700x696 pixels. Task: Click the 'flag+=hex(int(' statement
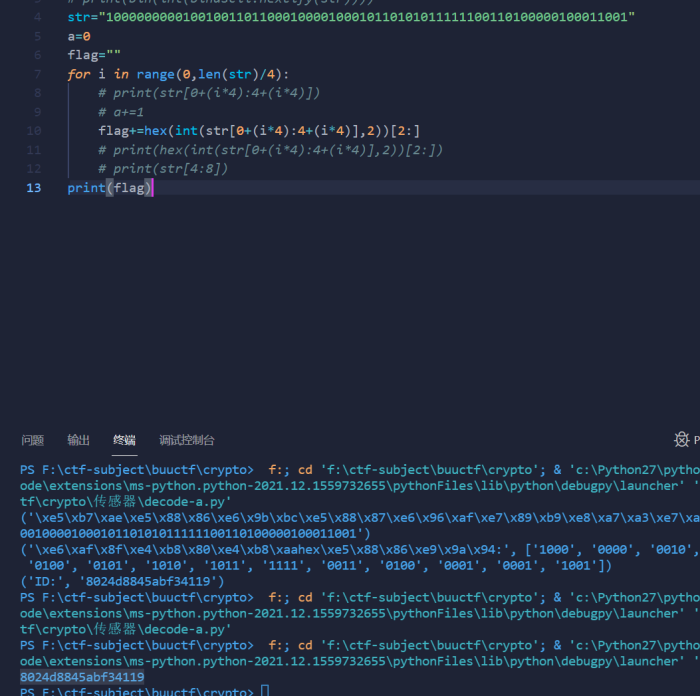[259, 131]
